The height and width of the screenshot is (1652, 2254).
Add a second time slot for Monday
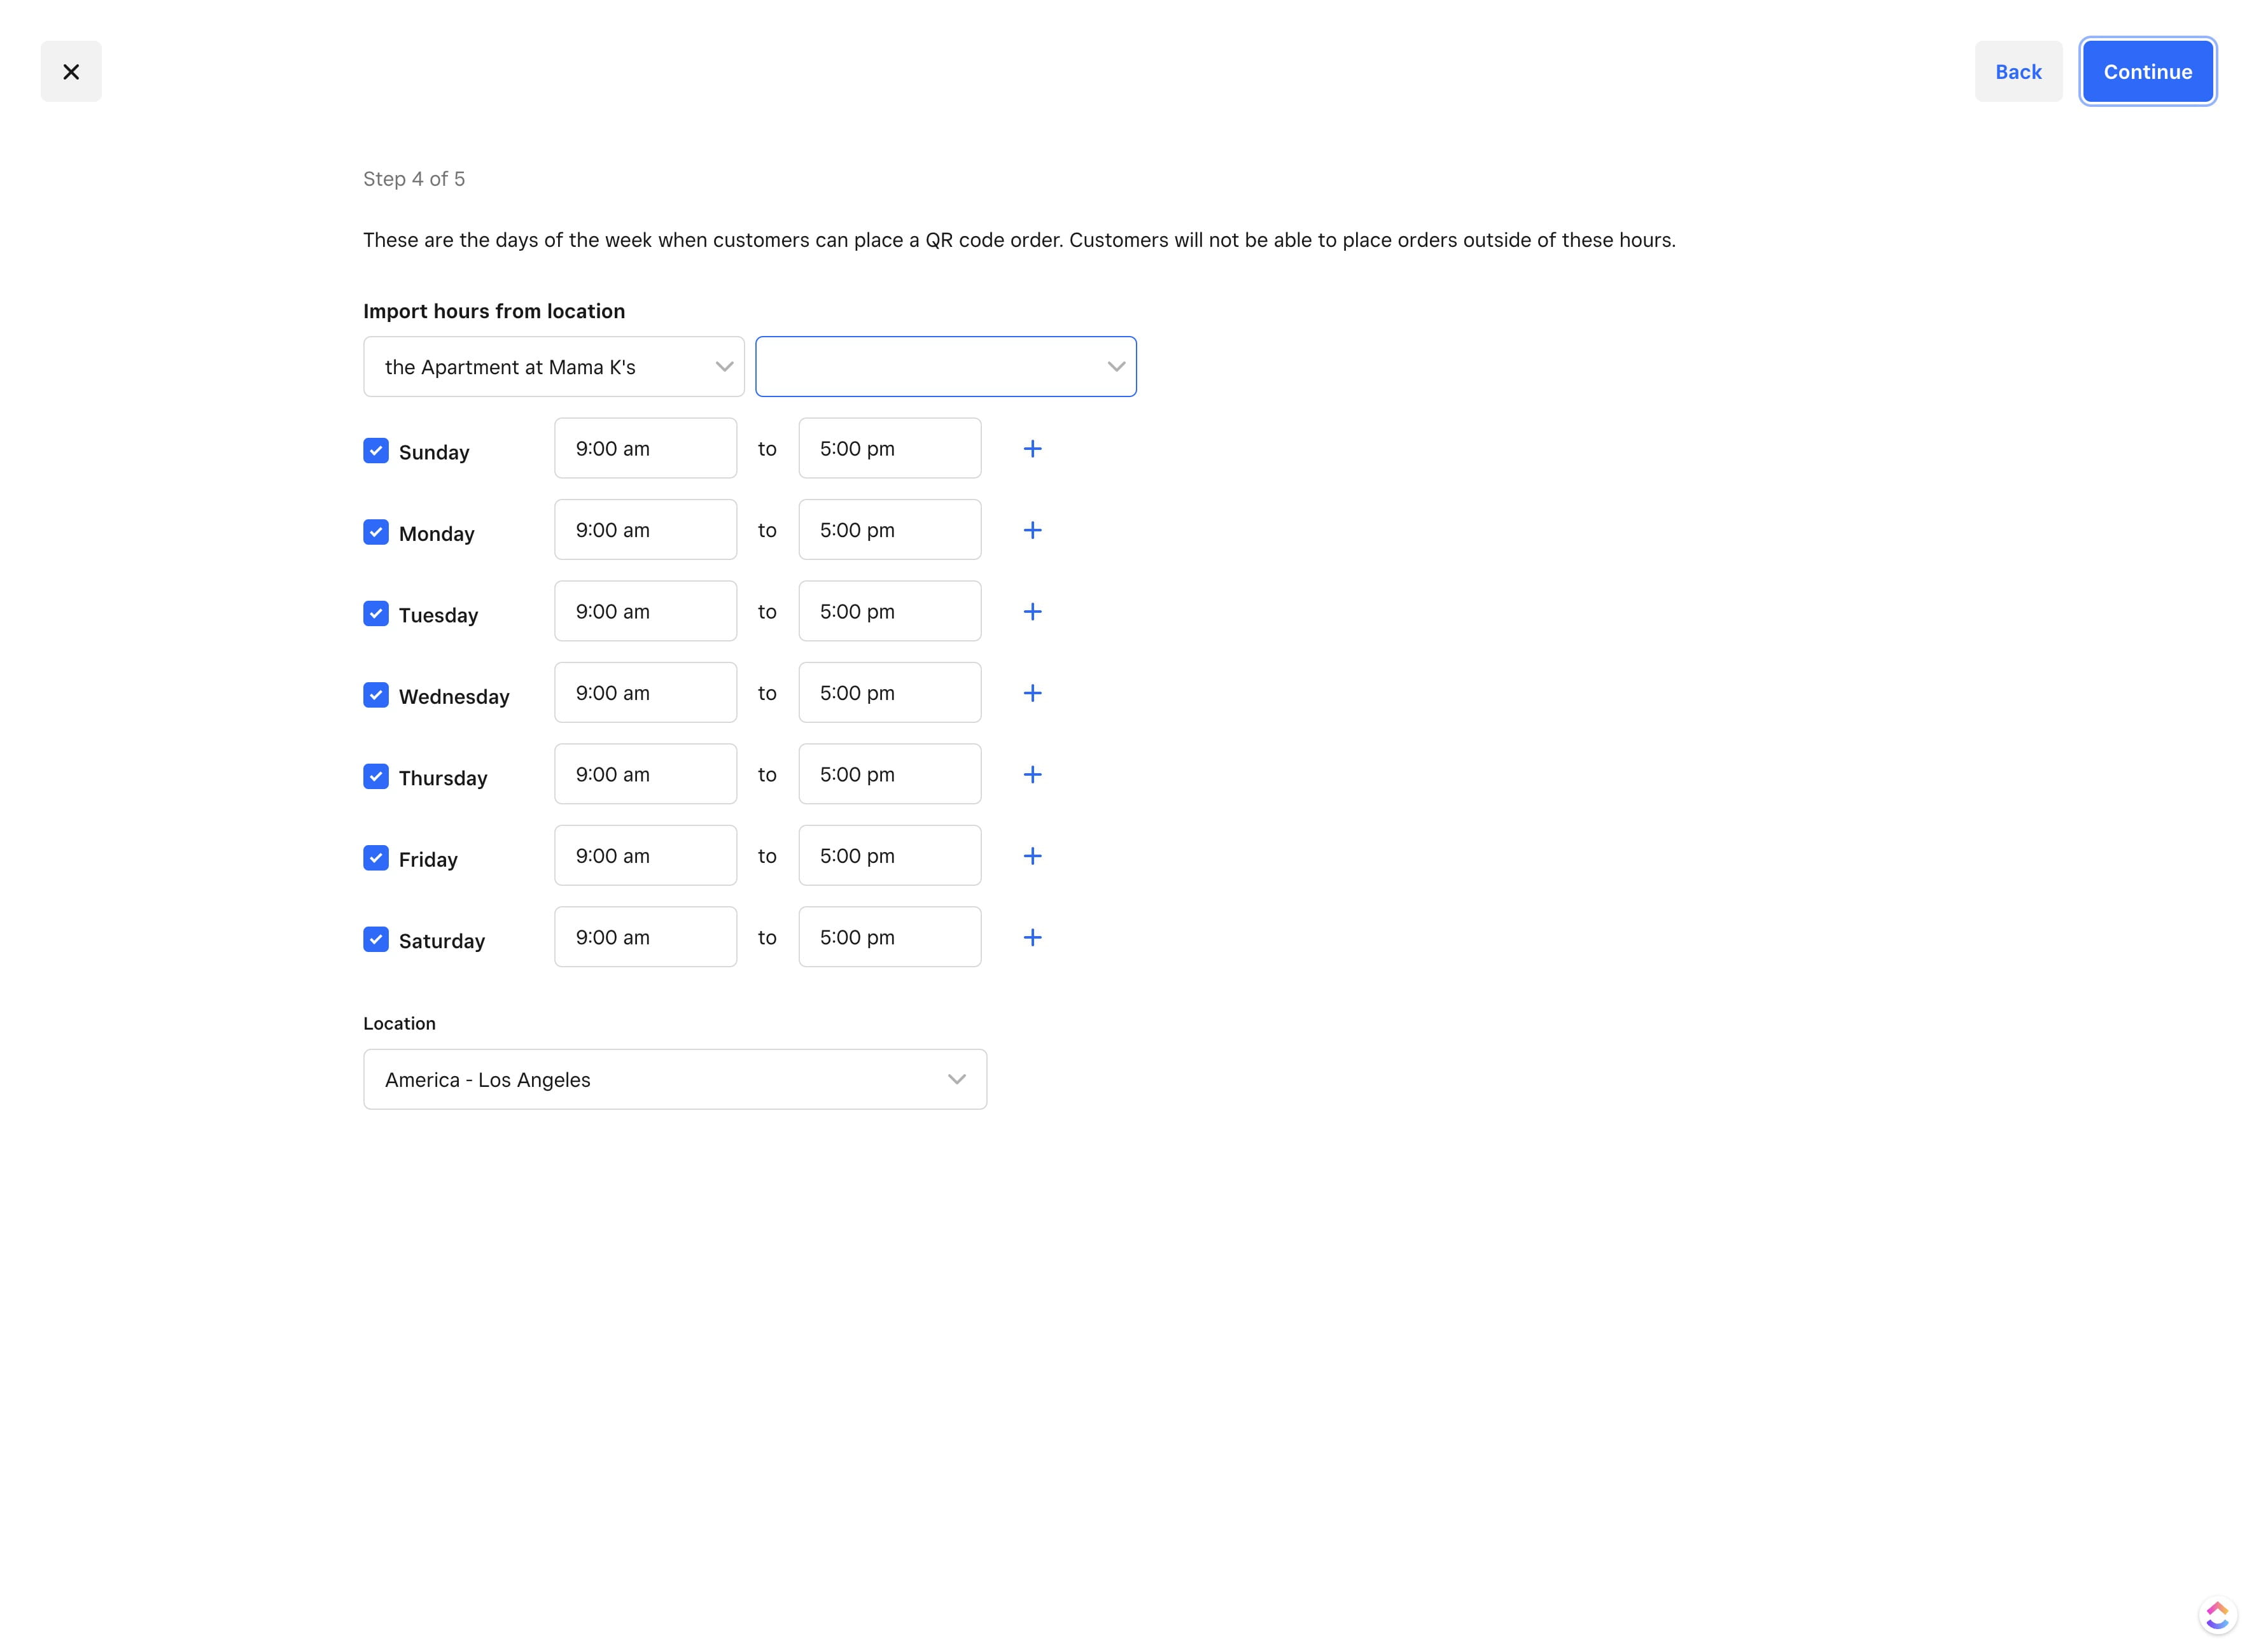[1033, 530]
